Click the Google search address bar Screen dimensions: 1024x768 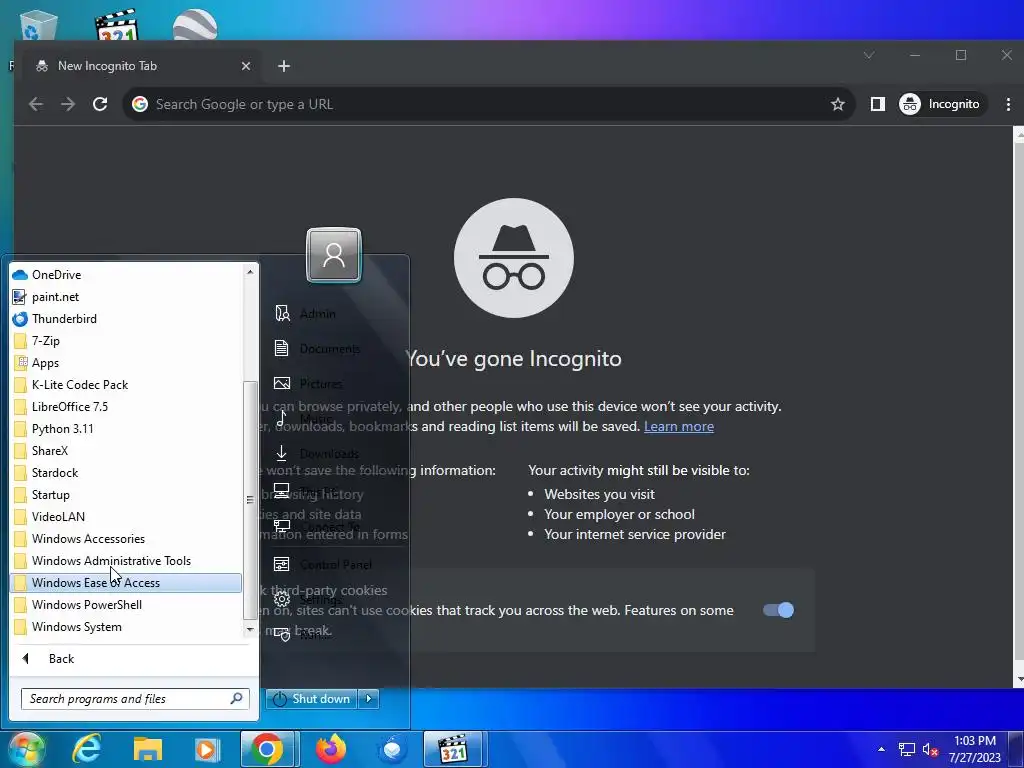coord(488,104)
